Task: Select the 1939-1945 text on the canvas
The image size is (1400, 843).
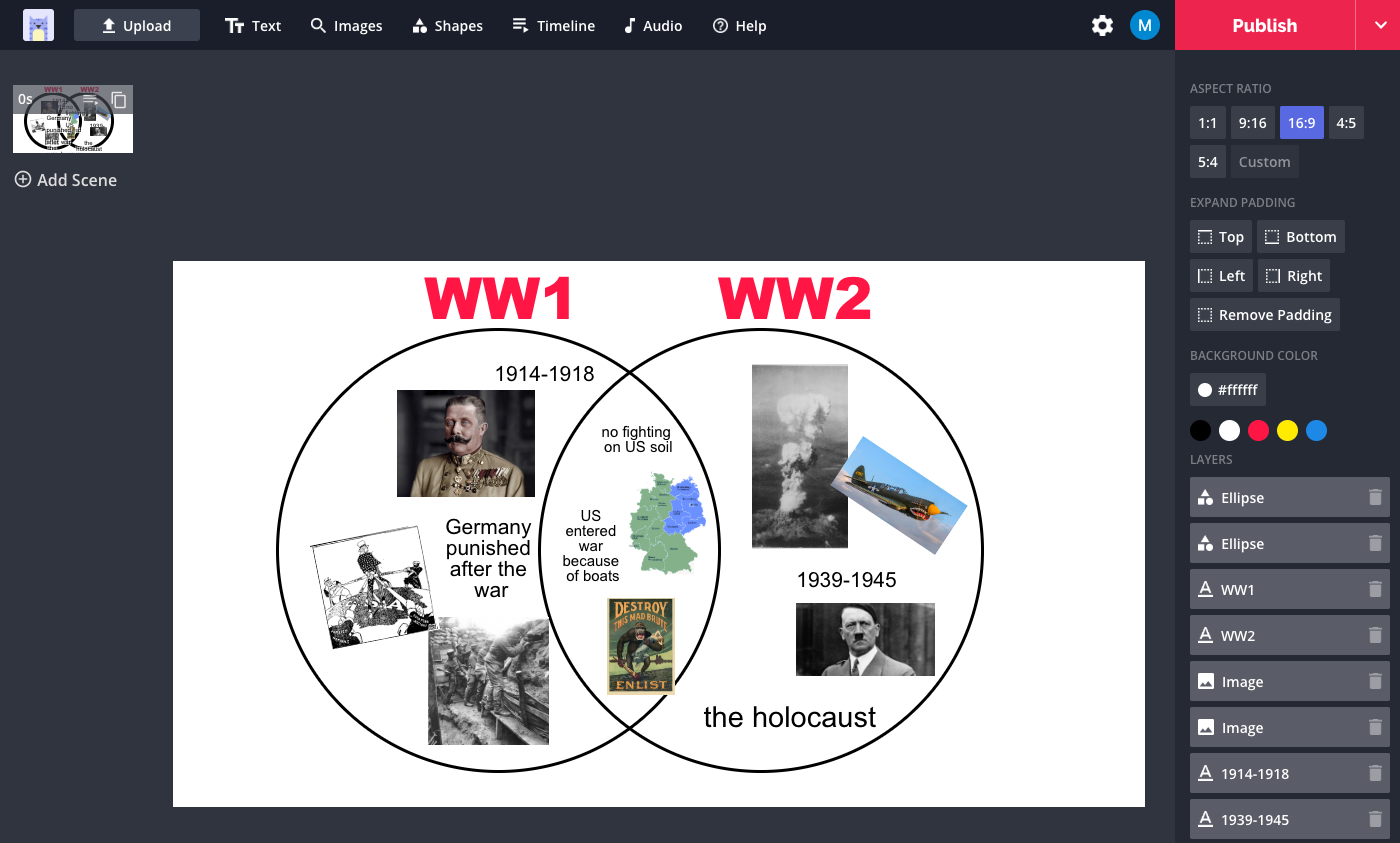Action: pyautogui.click(x=847, y=580)
